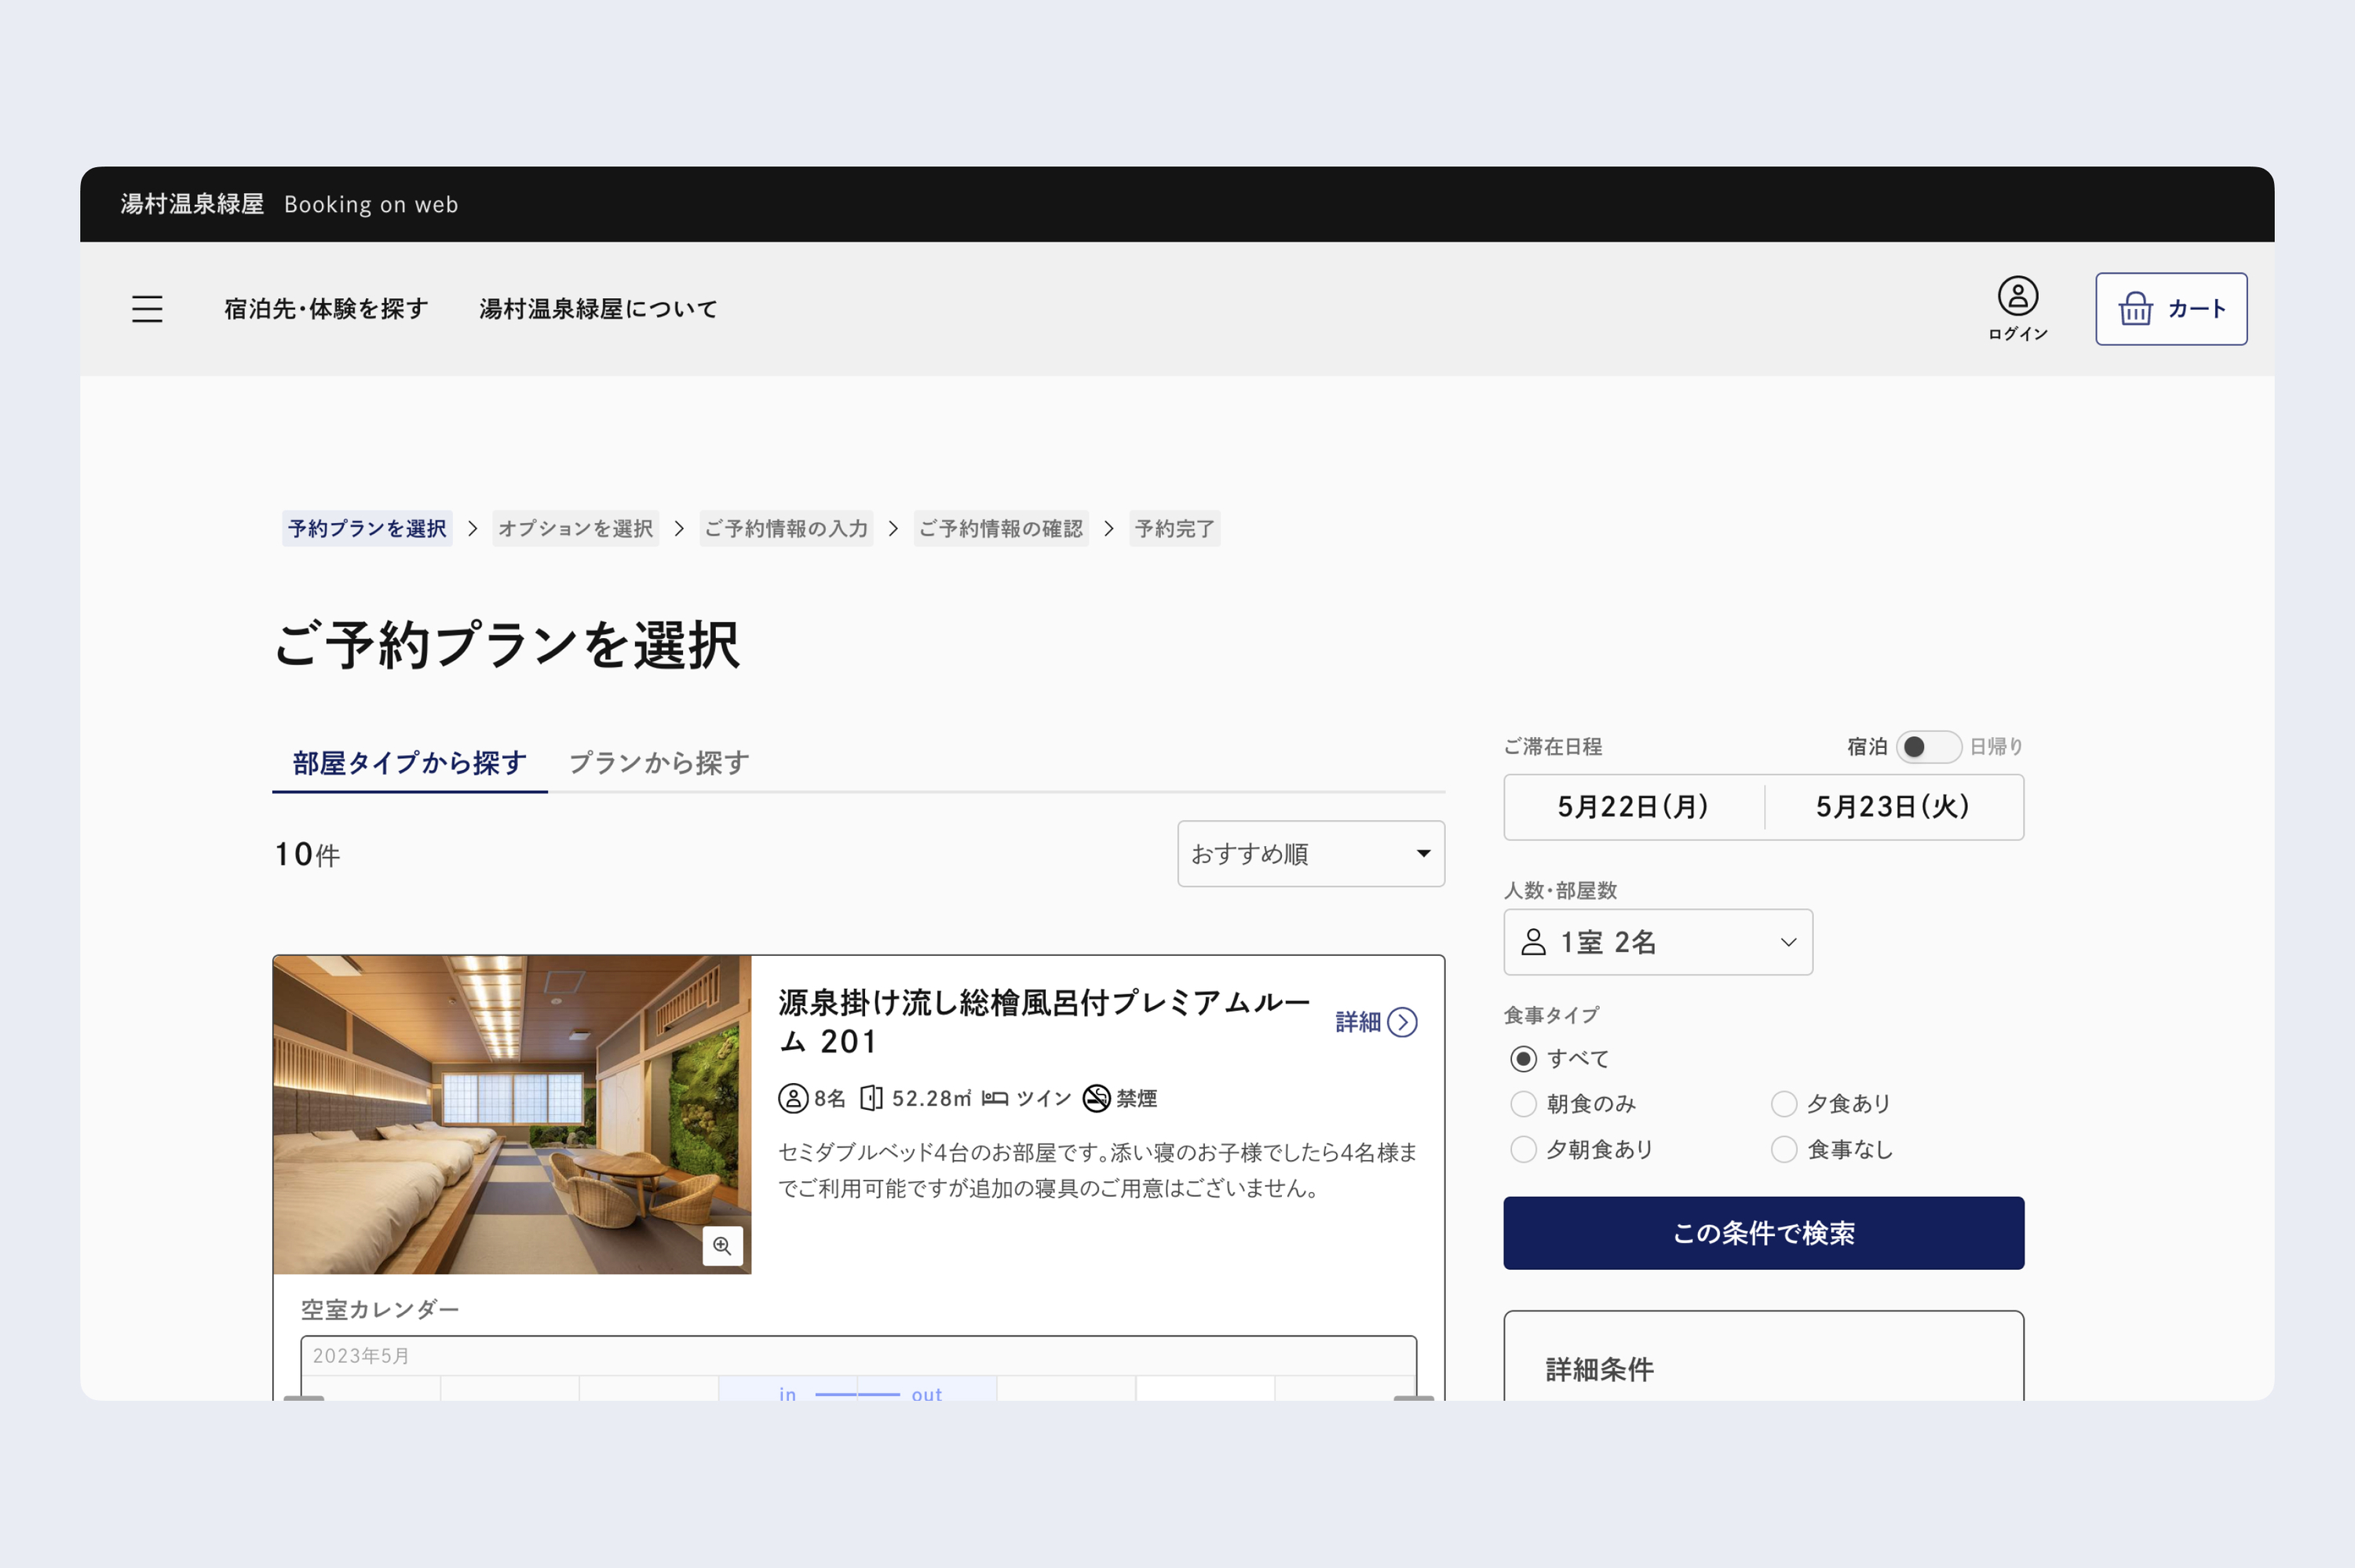Click the person icon in 1室 2名 field

point(1532,942)
